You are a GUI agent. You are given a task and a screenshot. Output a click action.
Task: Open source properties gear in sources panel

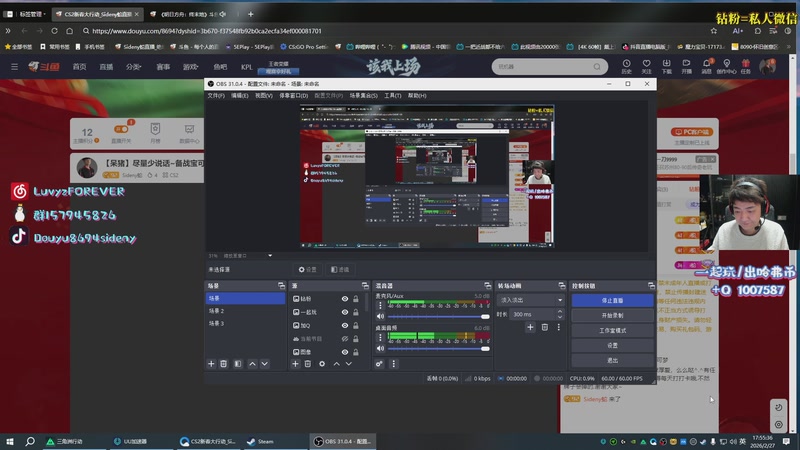point(322,364)
